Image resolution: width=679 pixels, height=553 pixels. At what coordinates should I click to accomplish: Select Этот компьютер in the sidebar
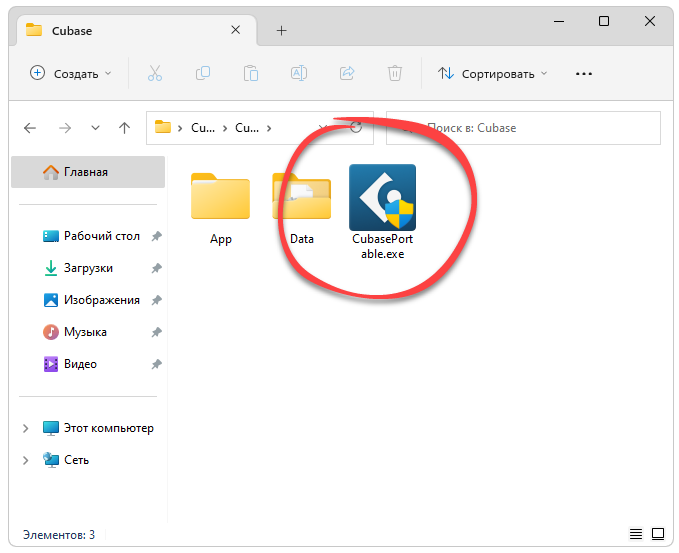(98, 428)
